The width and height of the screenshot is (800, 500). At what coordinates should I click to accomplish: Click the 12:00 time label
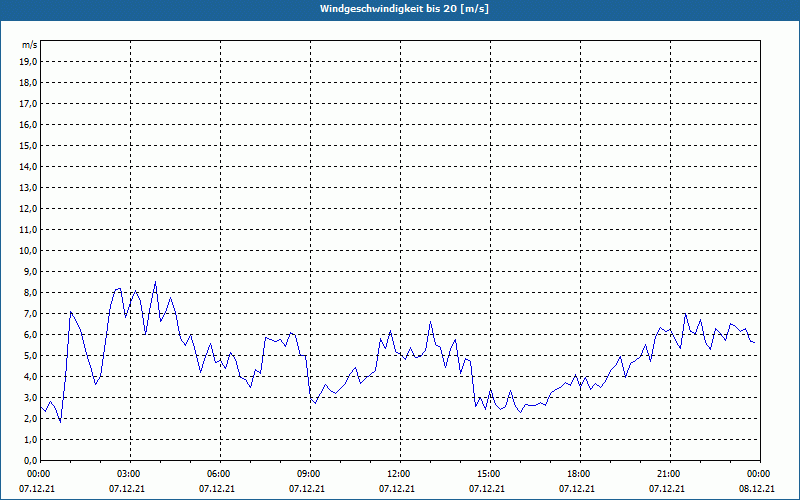pyautogui.click(x=399, y=474)
